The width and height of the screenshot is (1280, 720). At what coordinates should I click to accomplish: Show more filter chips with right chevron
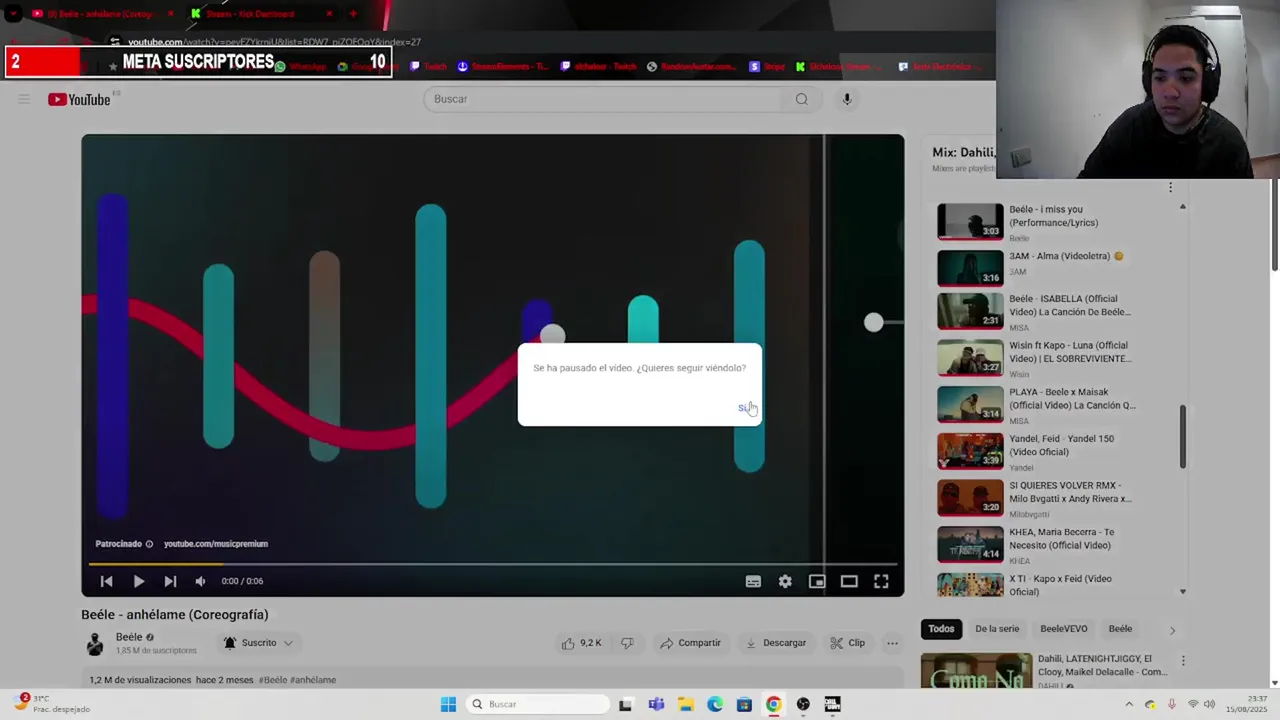pos(1172,630)
